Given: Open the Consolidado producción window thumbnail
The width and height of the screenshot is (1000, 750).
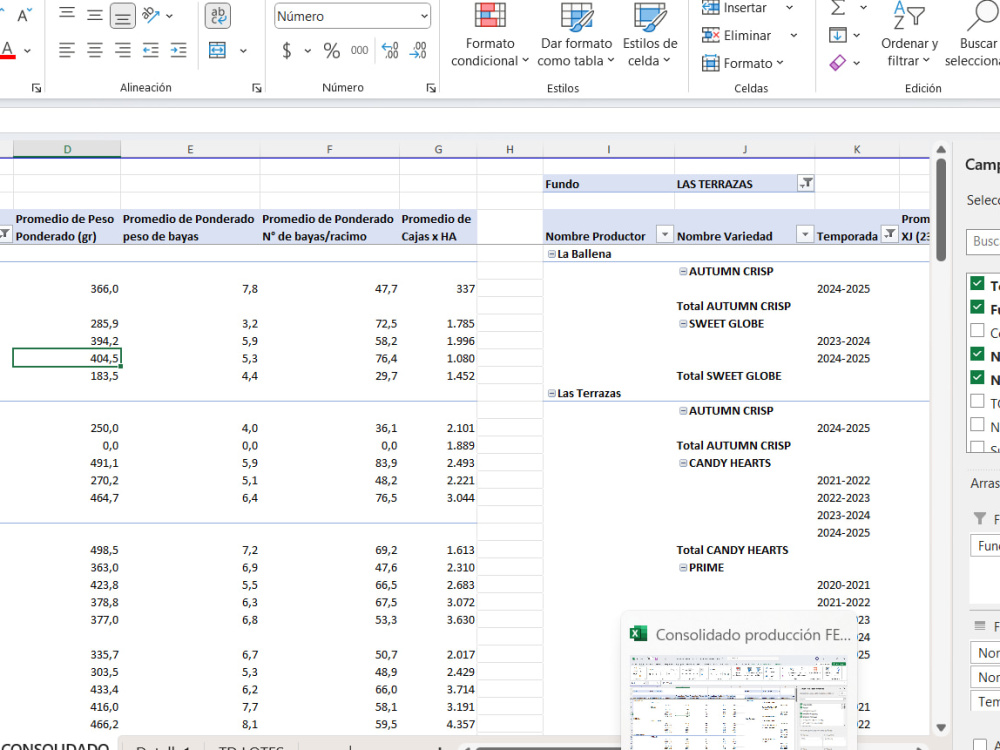Looking at the screenshot, I should 739,682.
